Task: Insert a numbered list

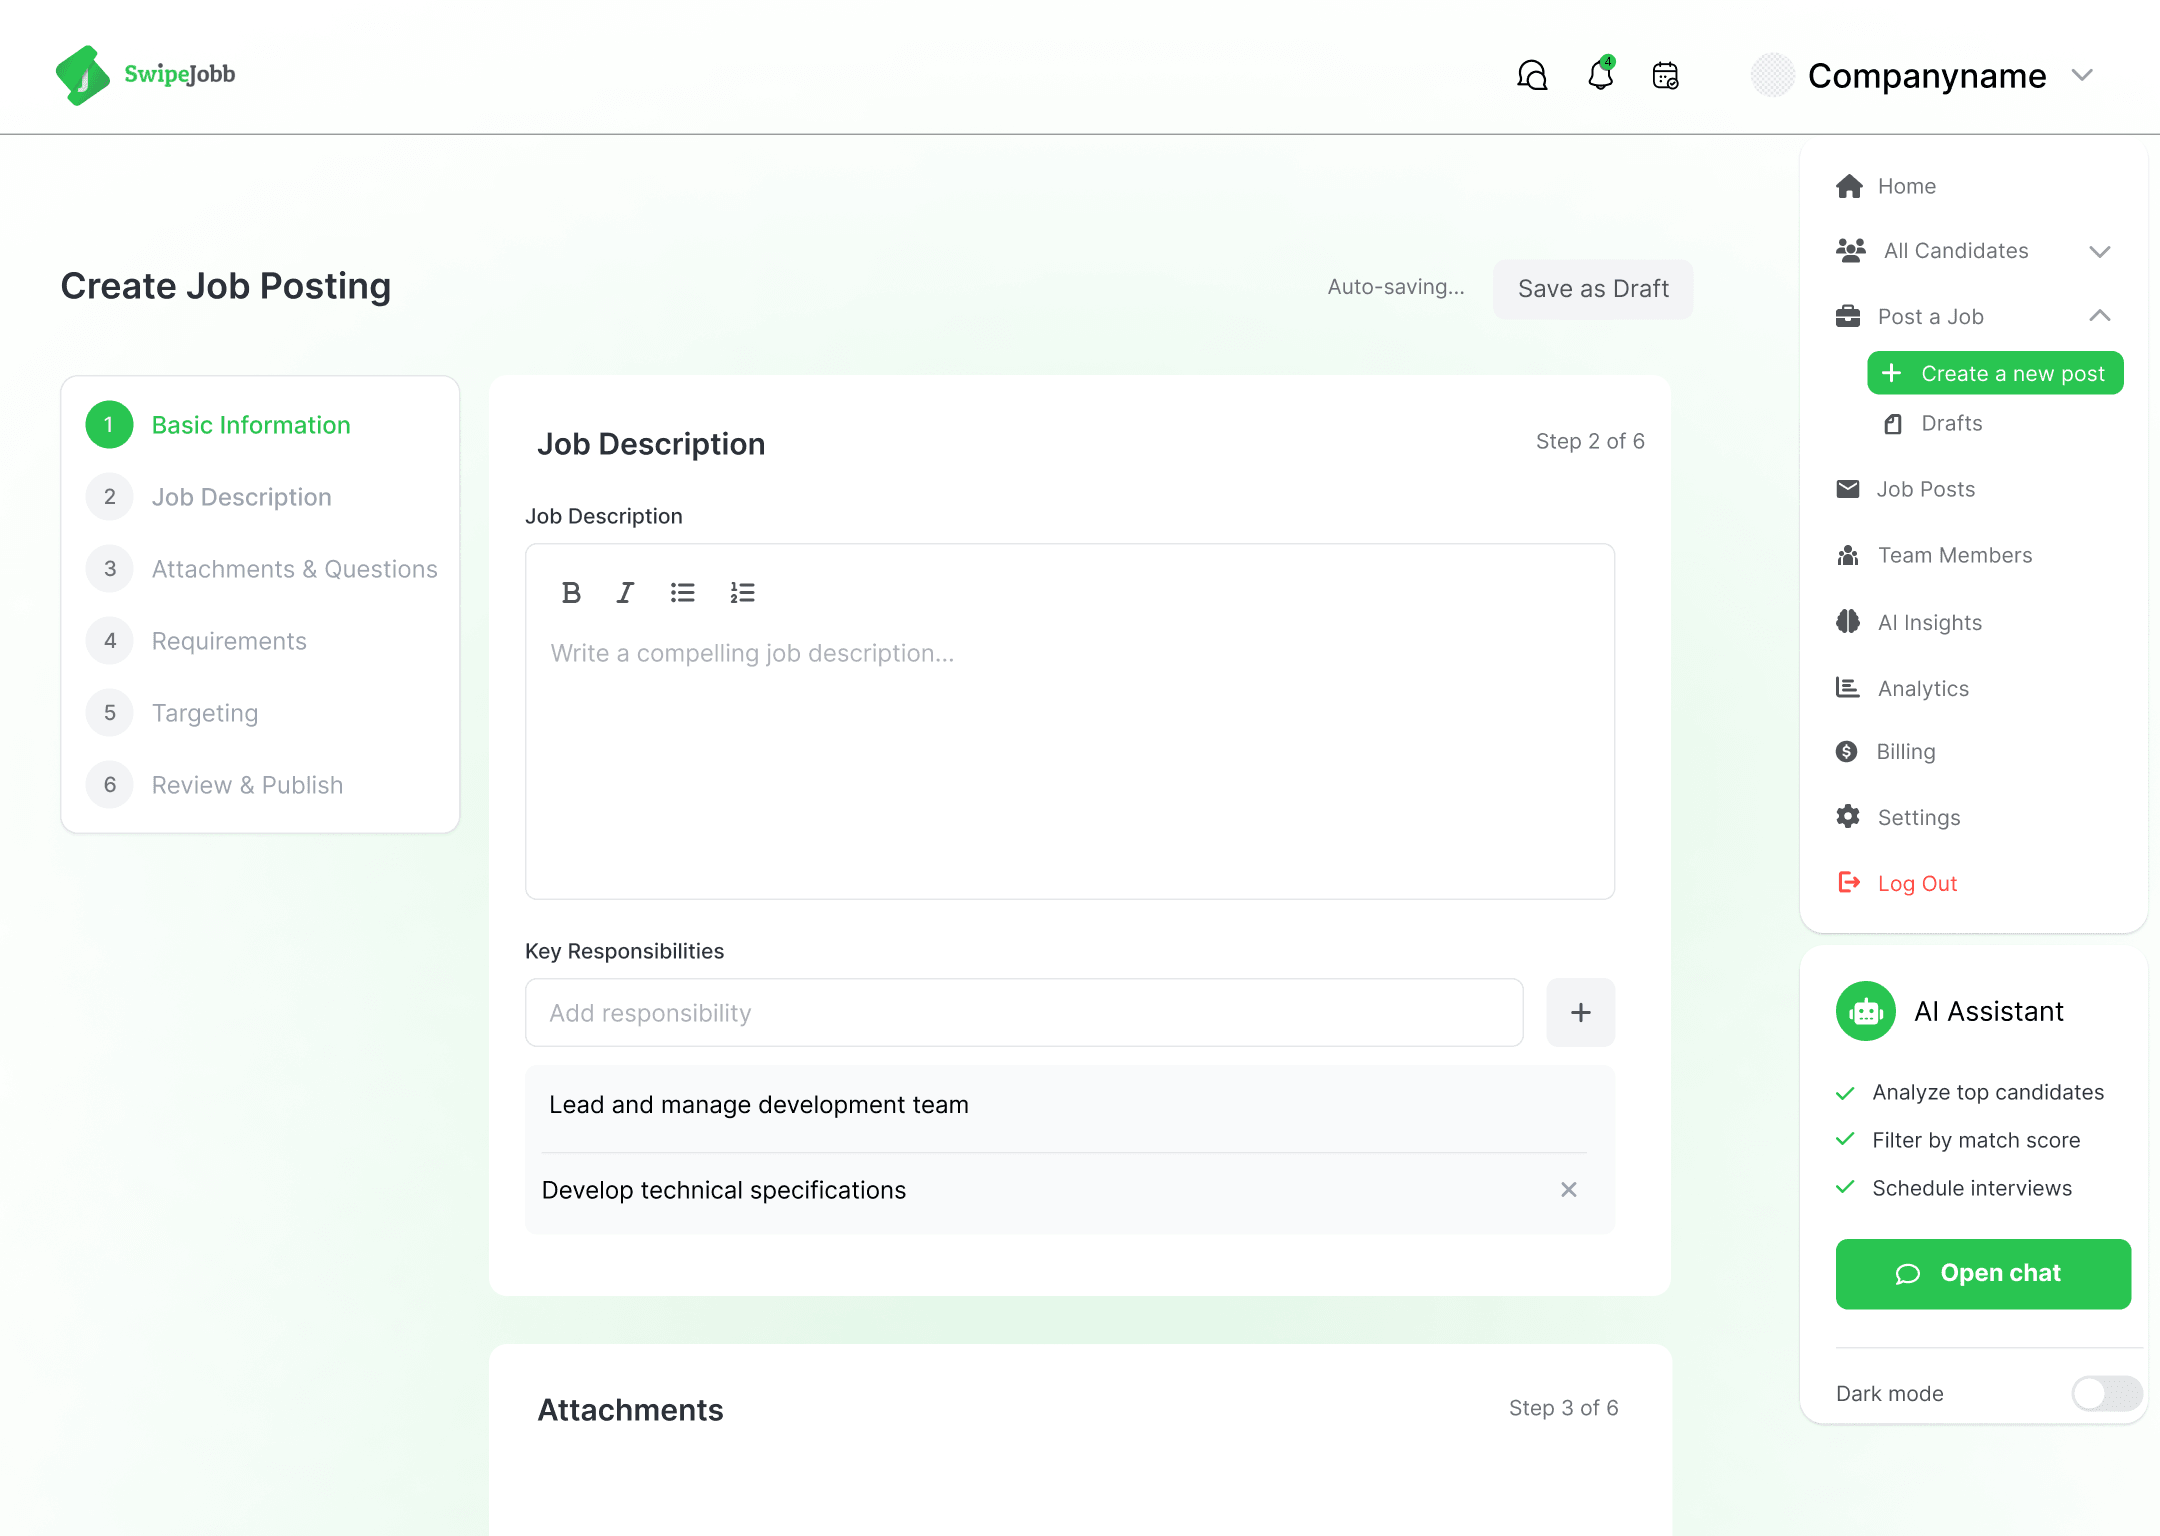Action: (x=743, y=593)
